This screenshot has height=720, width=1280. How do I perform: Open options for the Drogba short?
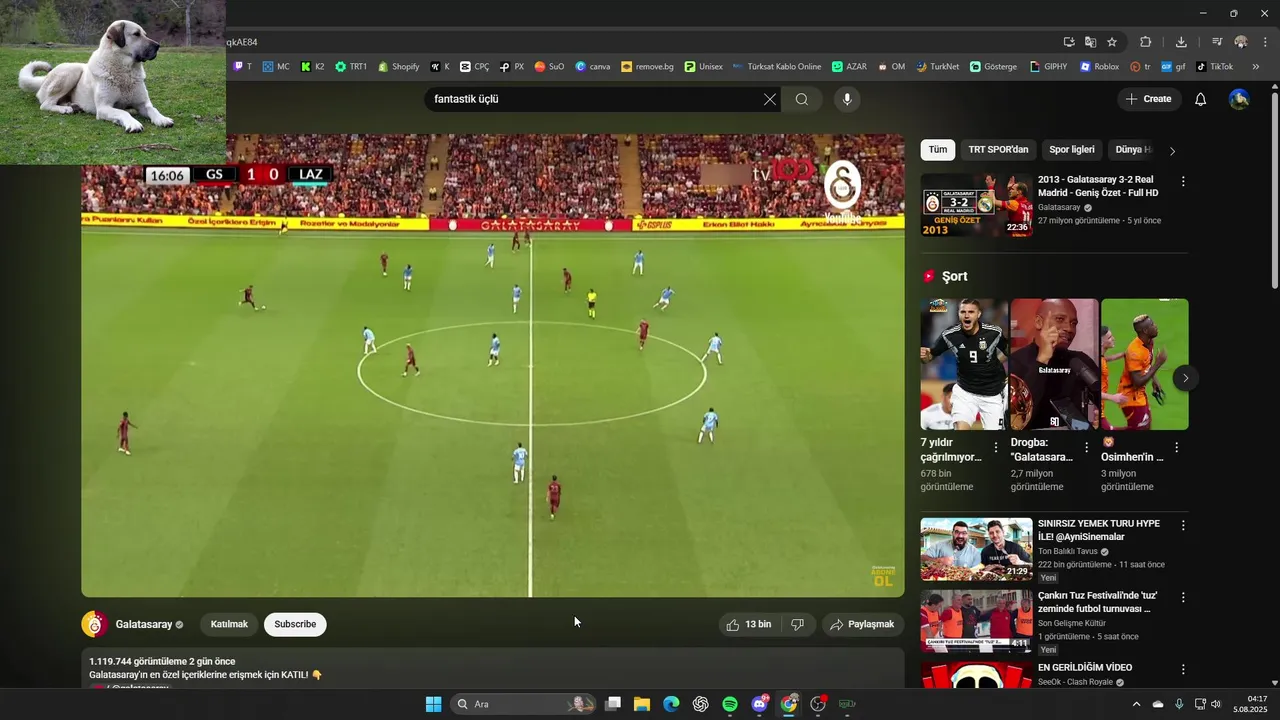[x=1086, y=447]
